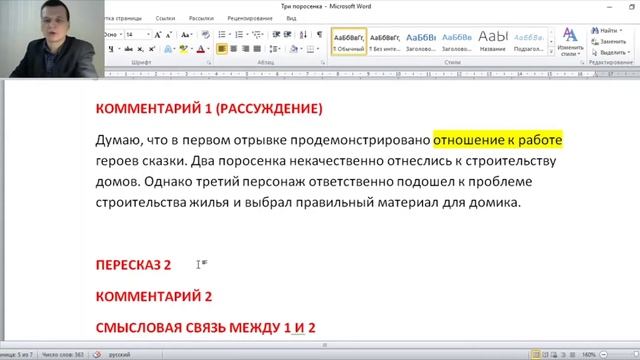Apply subscript formatting
The height and width of the screenshot is (360, 640).
[x=140, y=49]
